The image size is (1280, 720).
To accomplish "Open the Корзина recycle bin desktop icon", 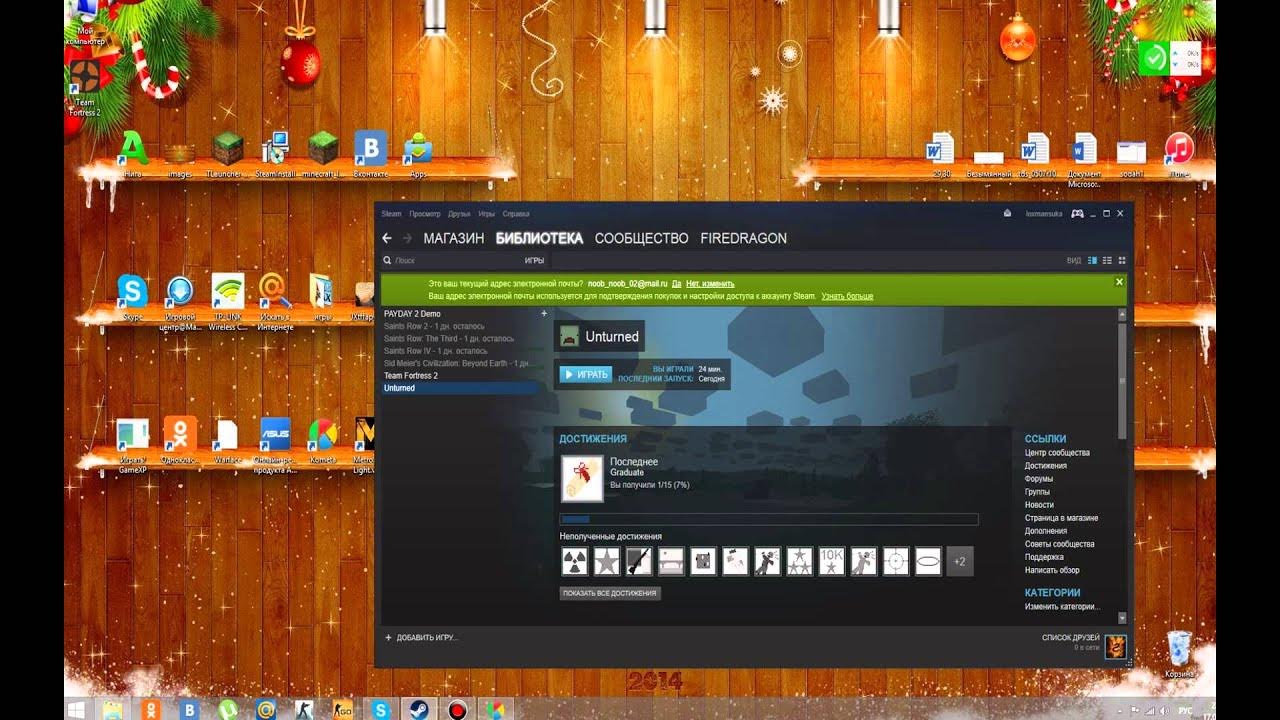I will click(1180, 655).
